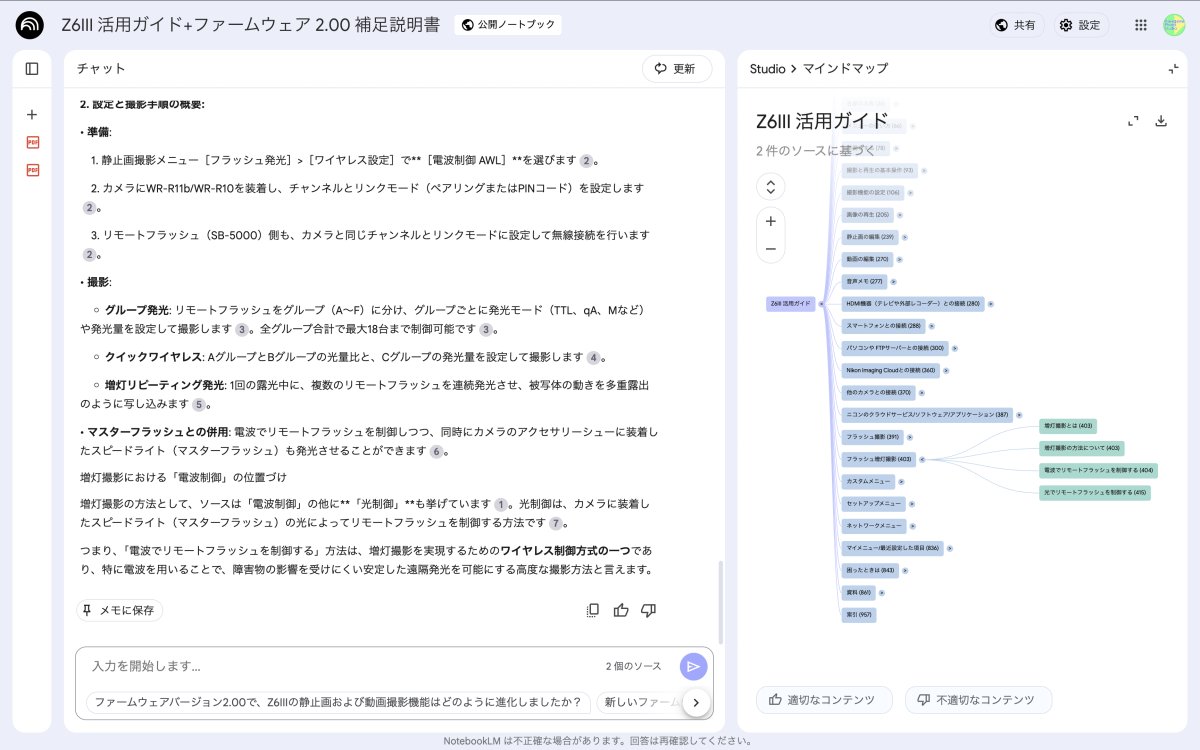This screenshot has height=750, width=1200.
Task: Expand the 動画の編集 (270) node chevron
Action: (x=899, y=259)
